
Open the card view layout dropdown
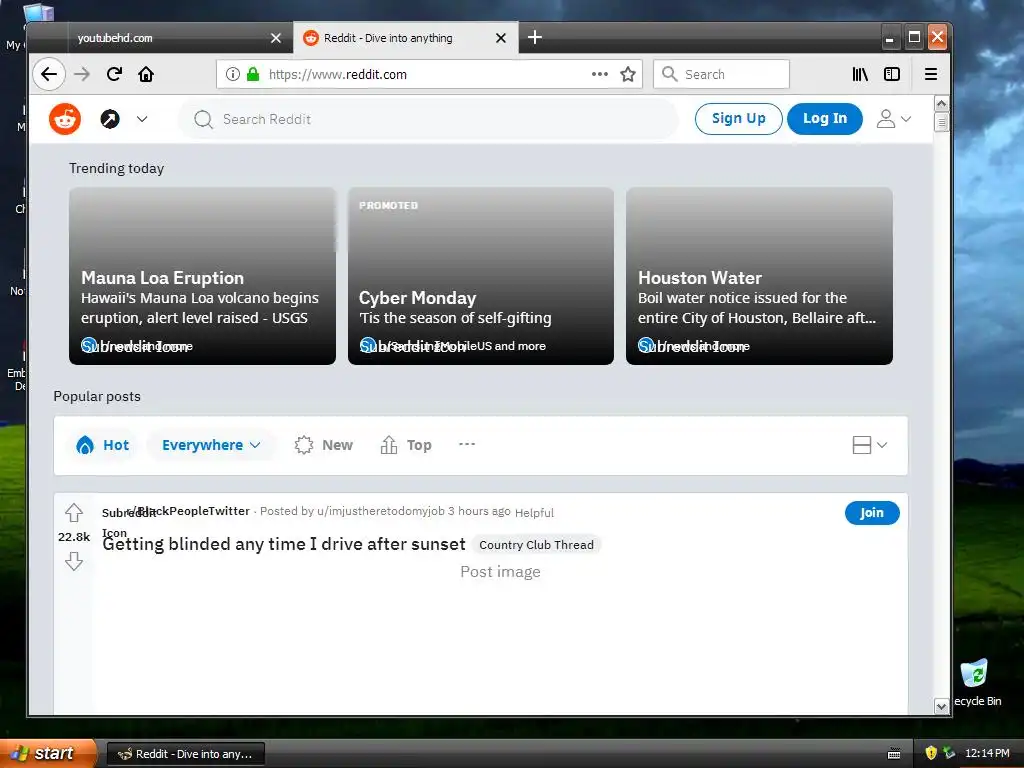[x=870, y=445]
